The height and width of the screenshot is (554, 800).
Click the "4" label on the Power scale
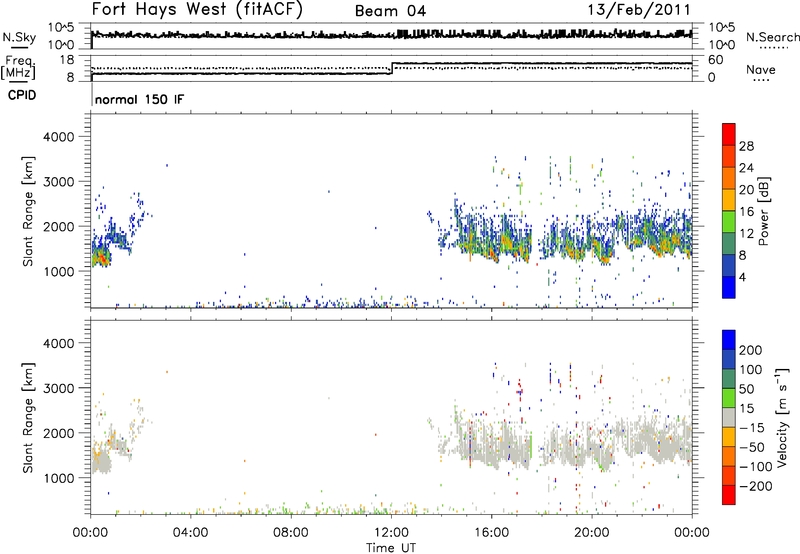pyautogui.click(x=742, y=277)
